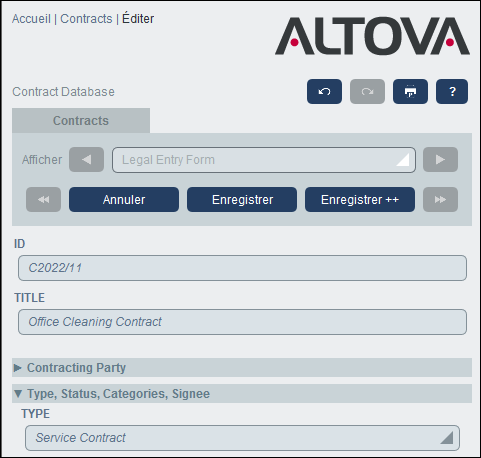Viewport: 481px width, 458px height.
Task: Select the Contracts tab
Action: 81,121
